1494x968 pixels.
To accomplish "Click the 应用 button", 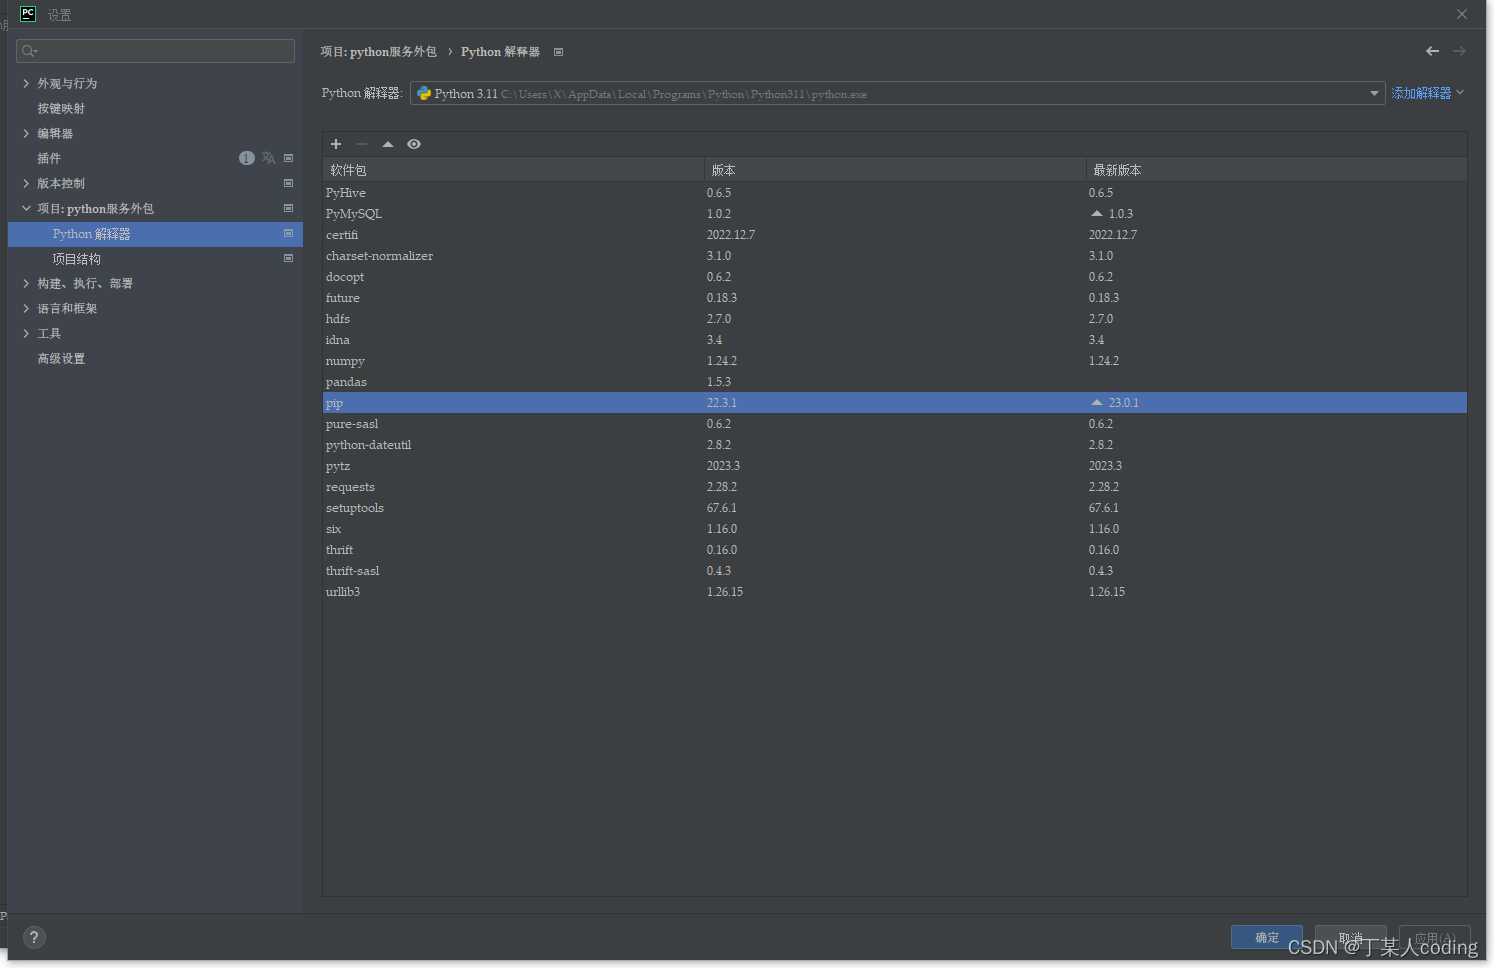I will (x=1435, y=937).
